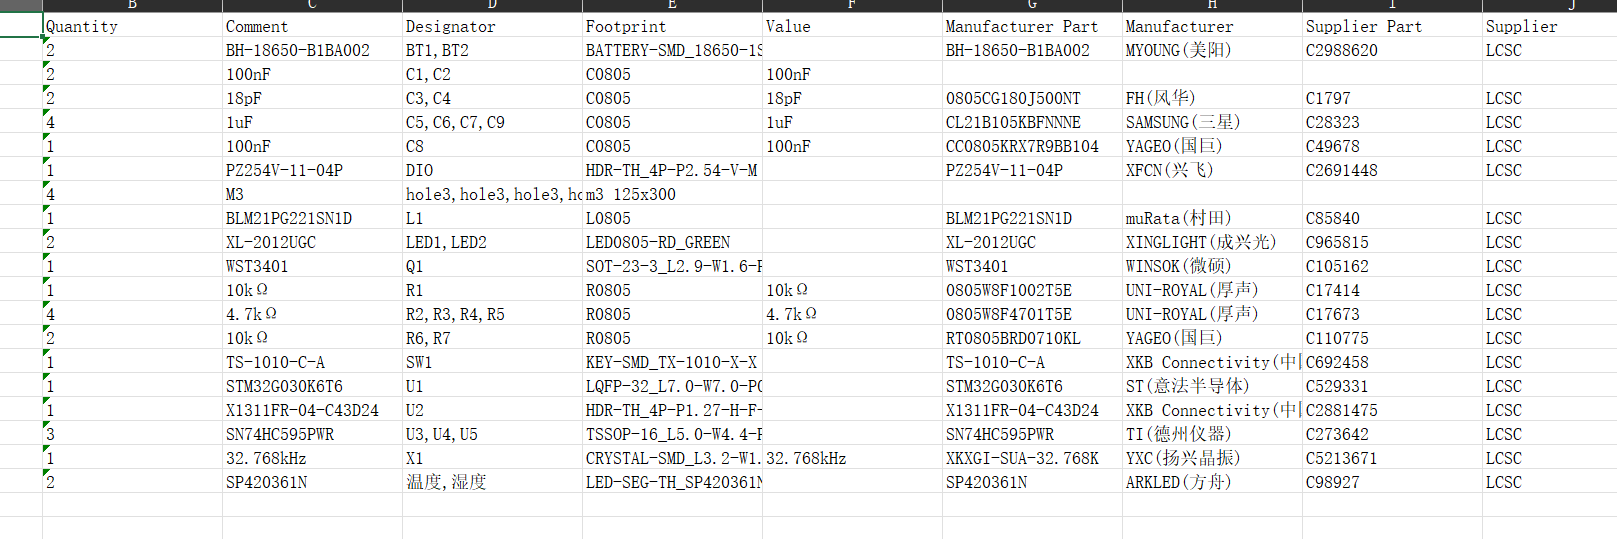Image resolution: width=1617 pixels, height=539 pixels.
Task: Select the XL-2012UGC comment cell
Action: point(312,242)
